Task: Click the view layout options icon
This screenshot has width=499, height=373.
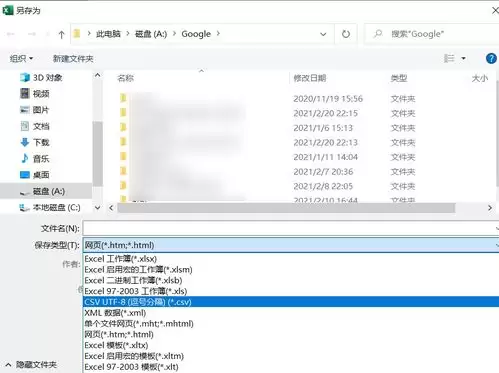Action: 449,59
